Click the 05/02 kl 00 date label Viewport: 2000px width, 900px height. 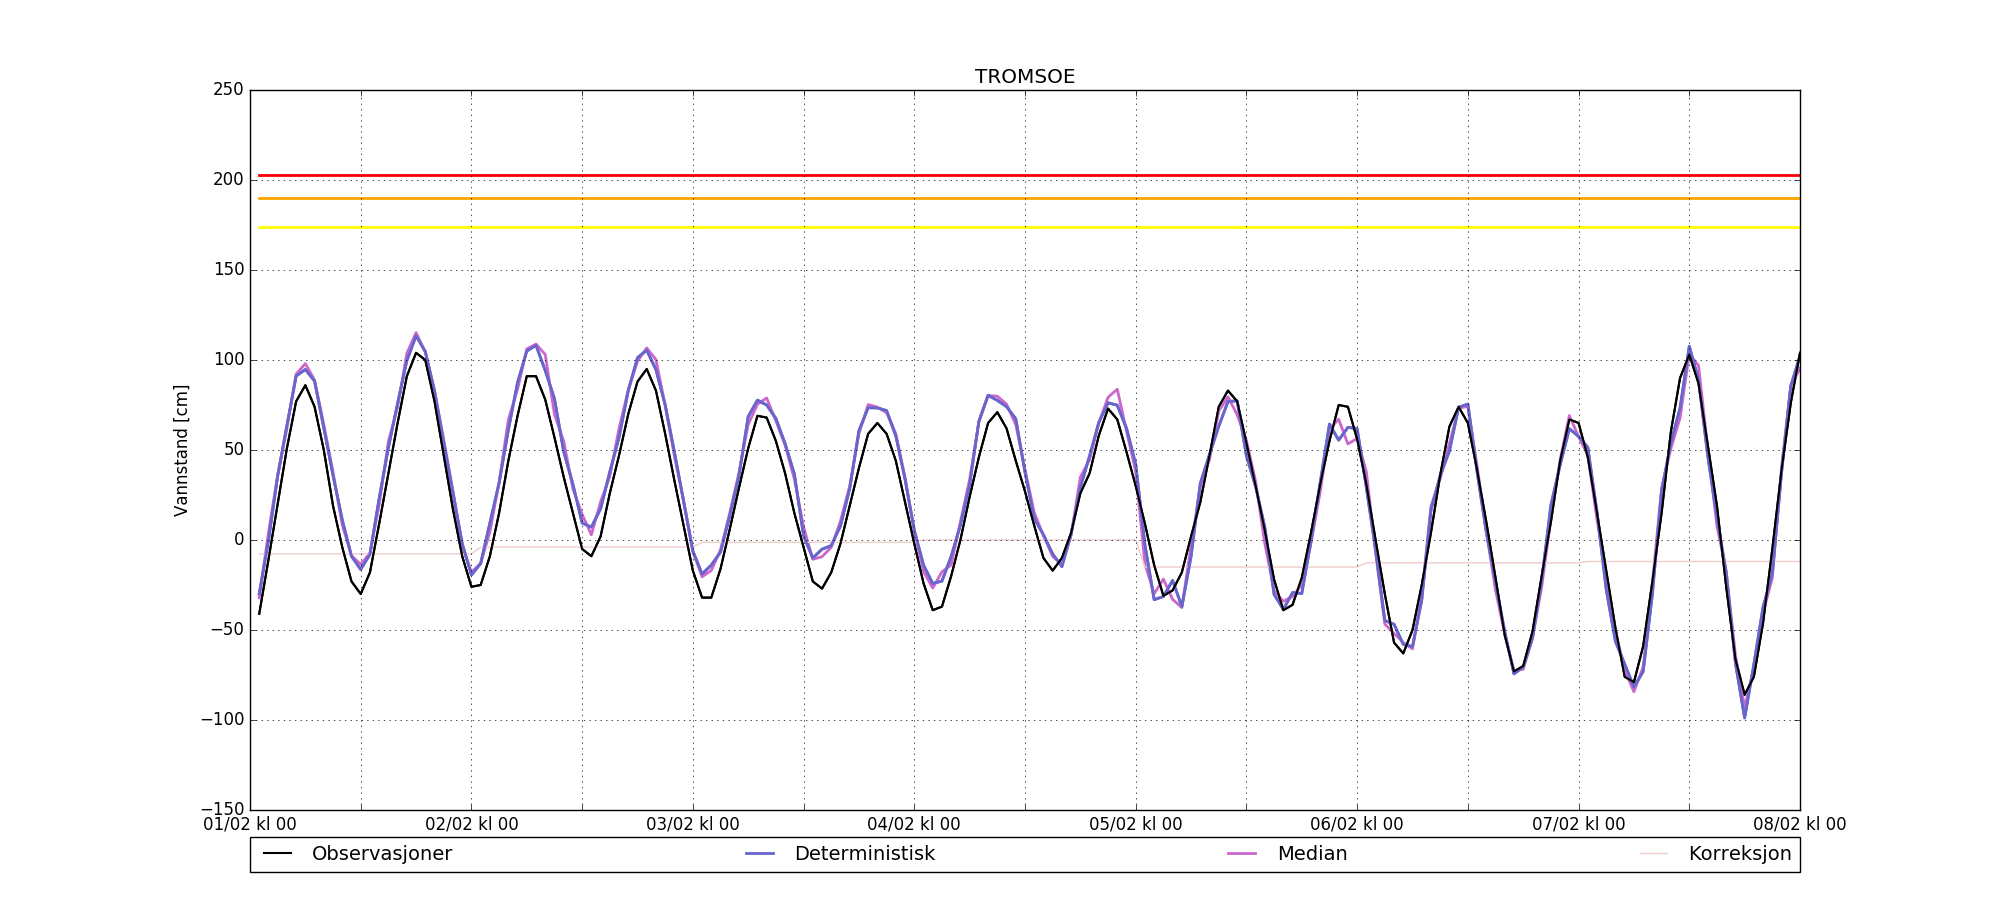pos(1135,825)
